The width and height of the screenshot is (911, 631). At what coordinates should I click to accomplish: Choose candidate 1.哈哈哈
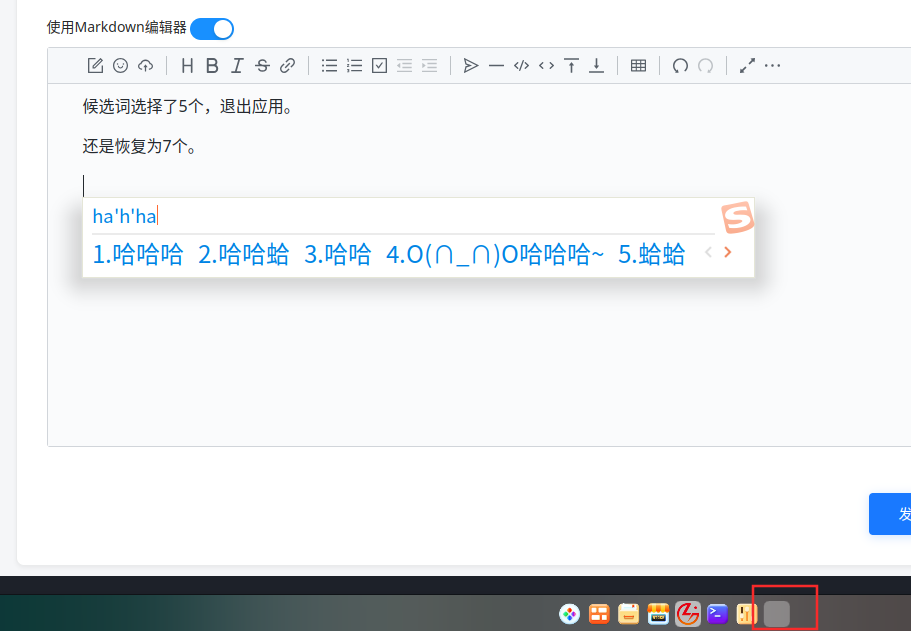(138, 254)
